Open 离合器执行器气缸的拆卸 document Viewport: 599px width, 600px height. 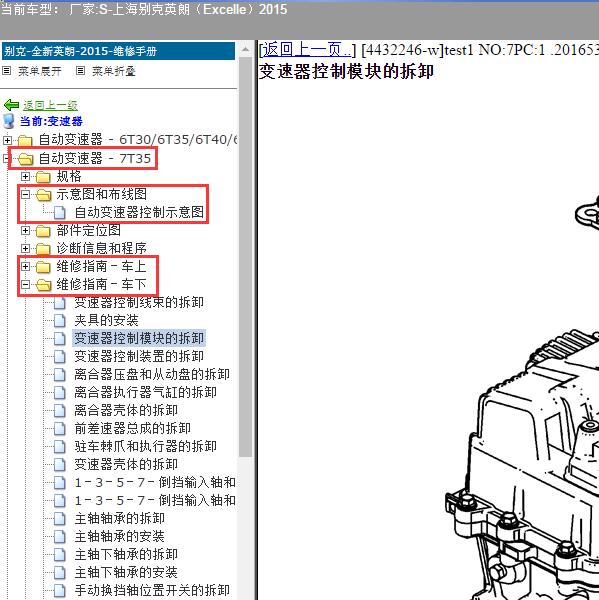point(145,392)
